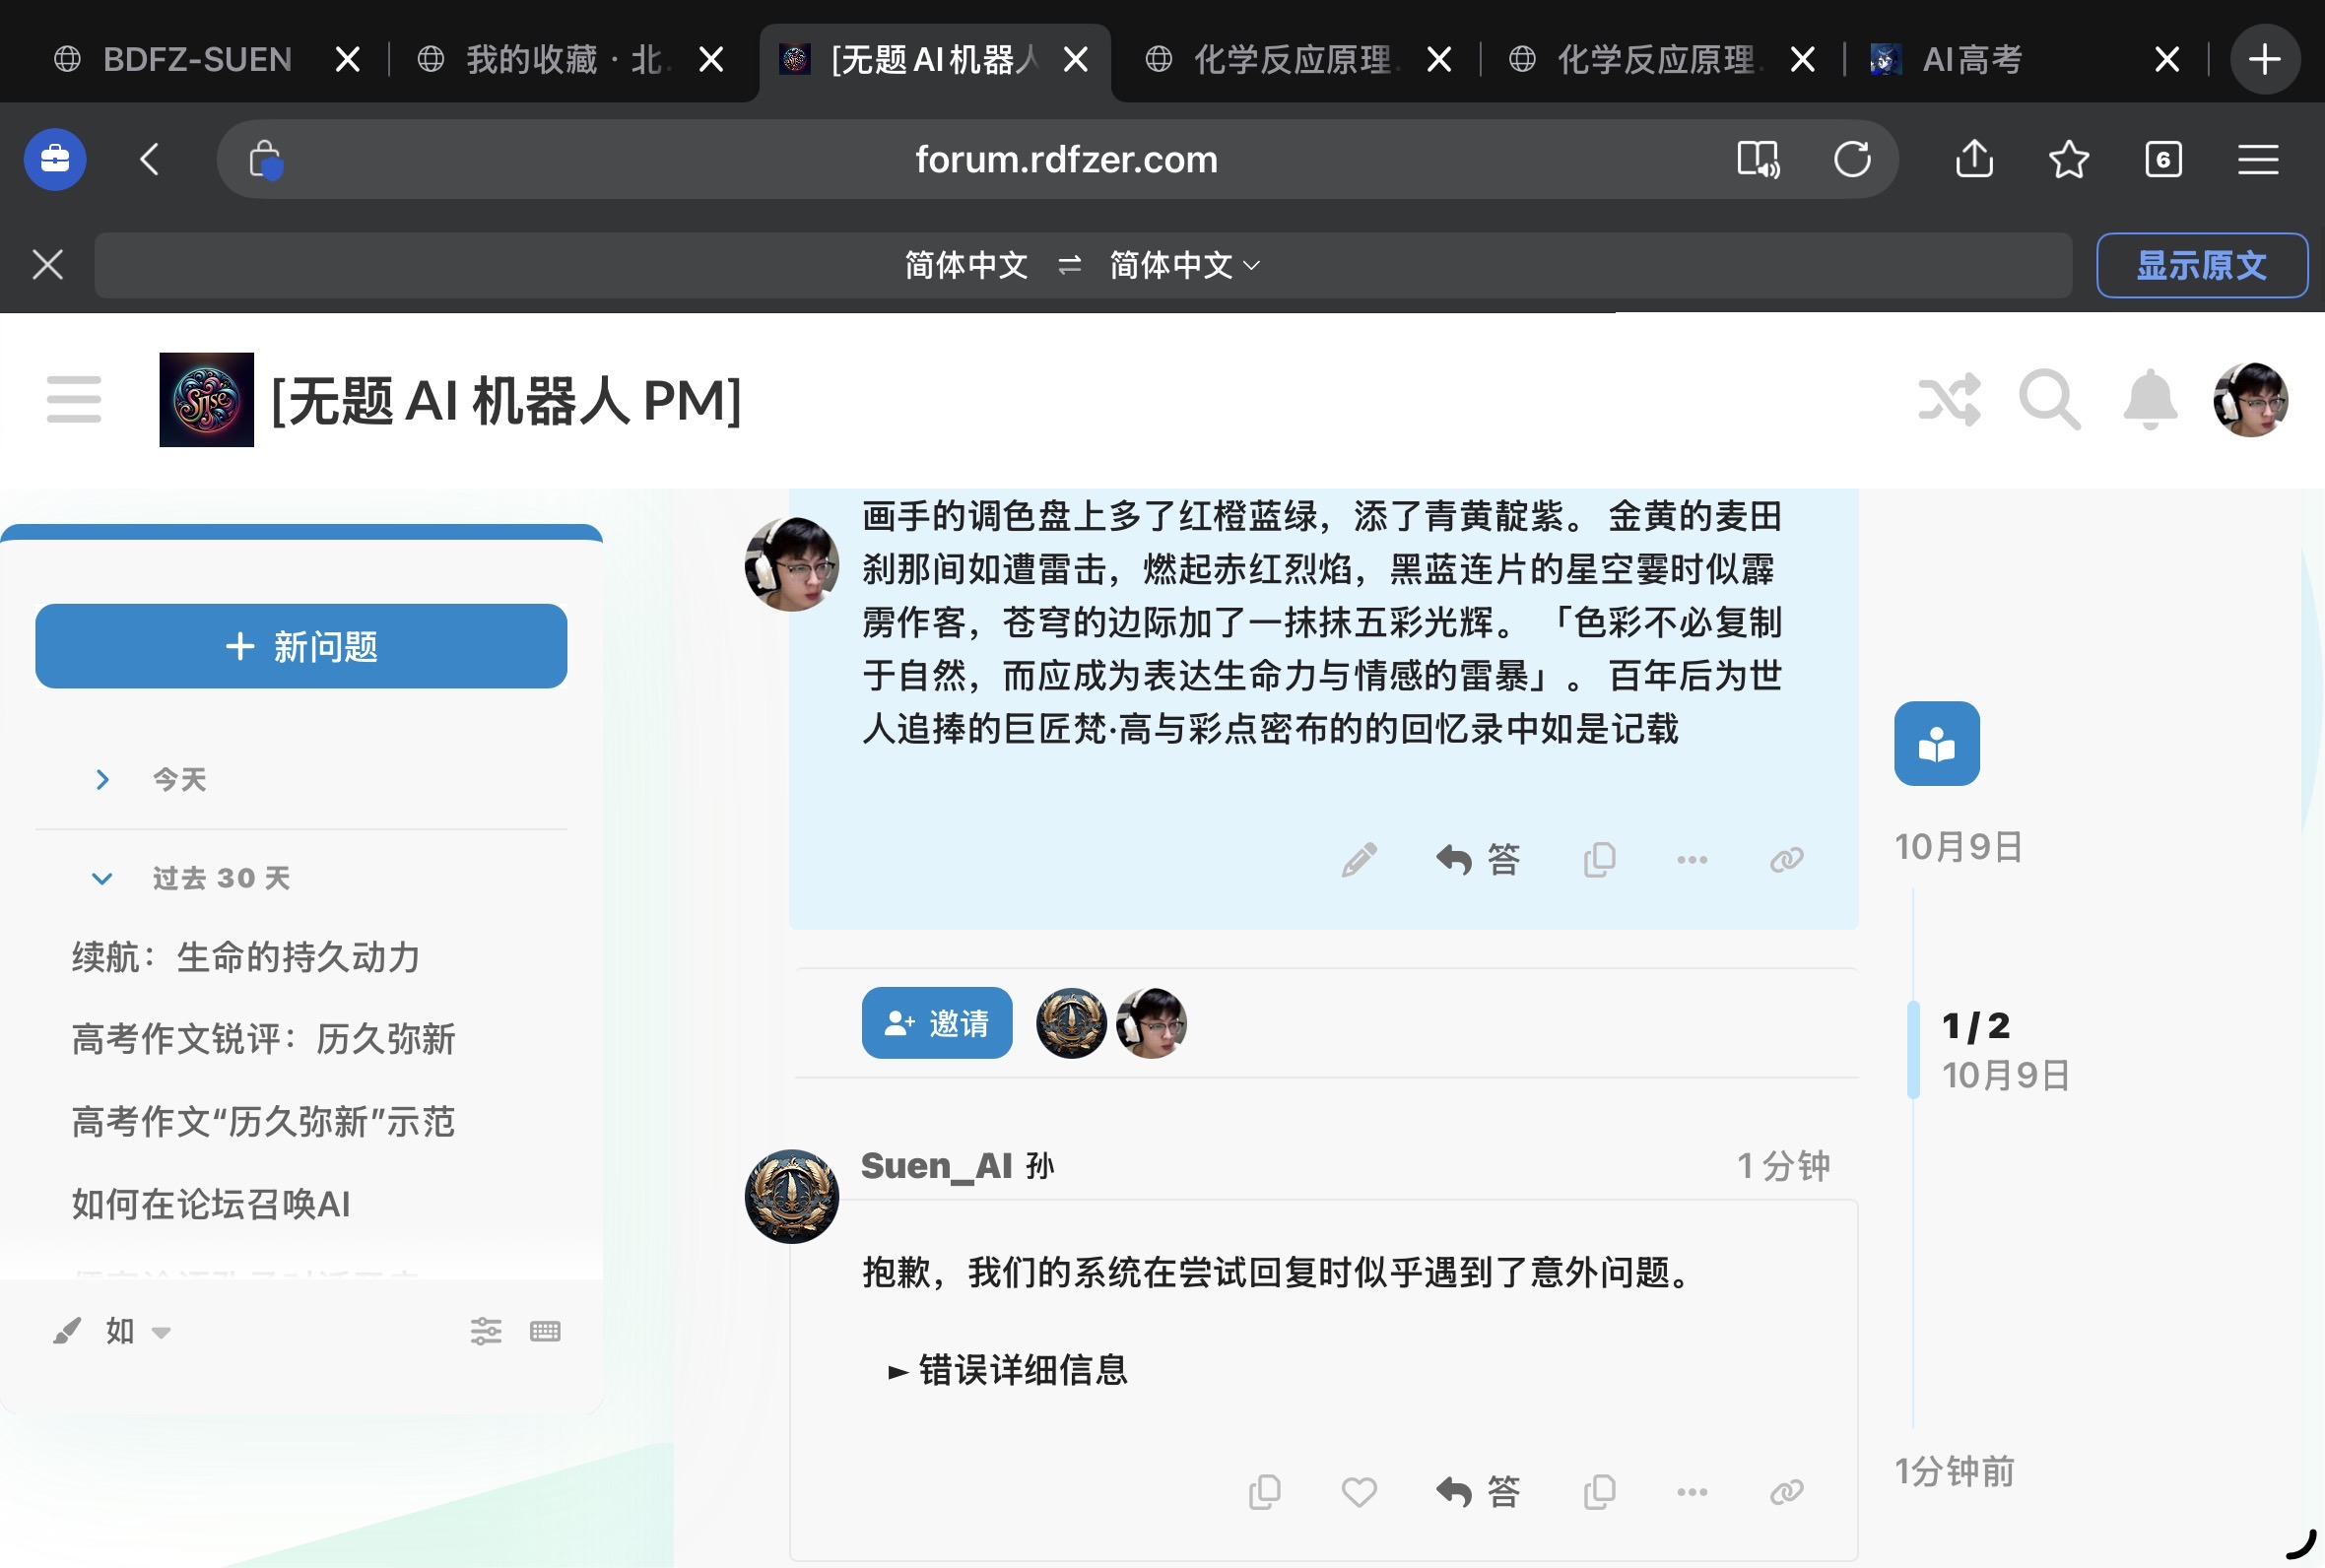
Task: Click the shuffle random topic icon
Action: [1949, 400]
